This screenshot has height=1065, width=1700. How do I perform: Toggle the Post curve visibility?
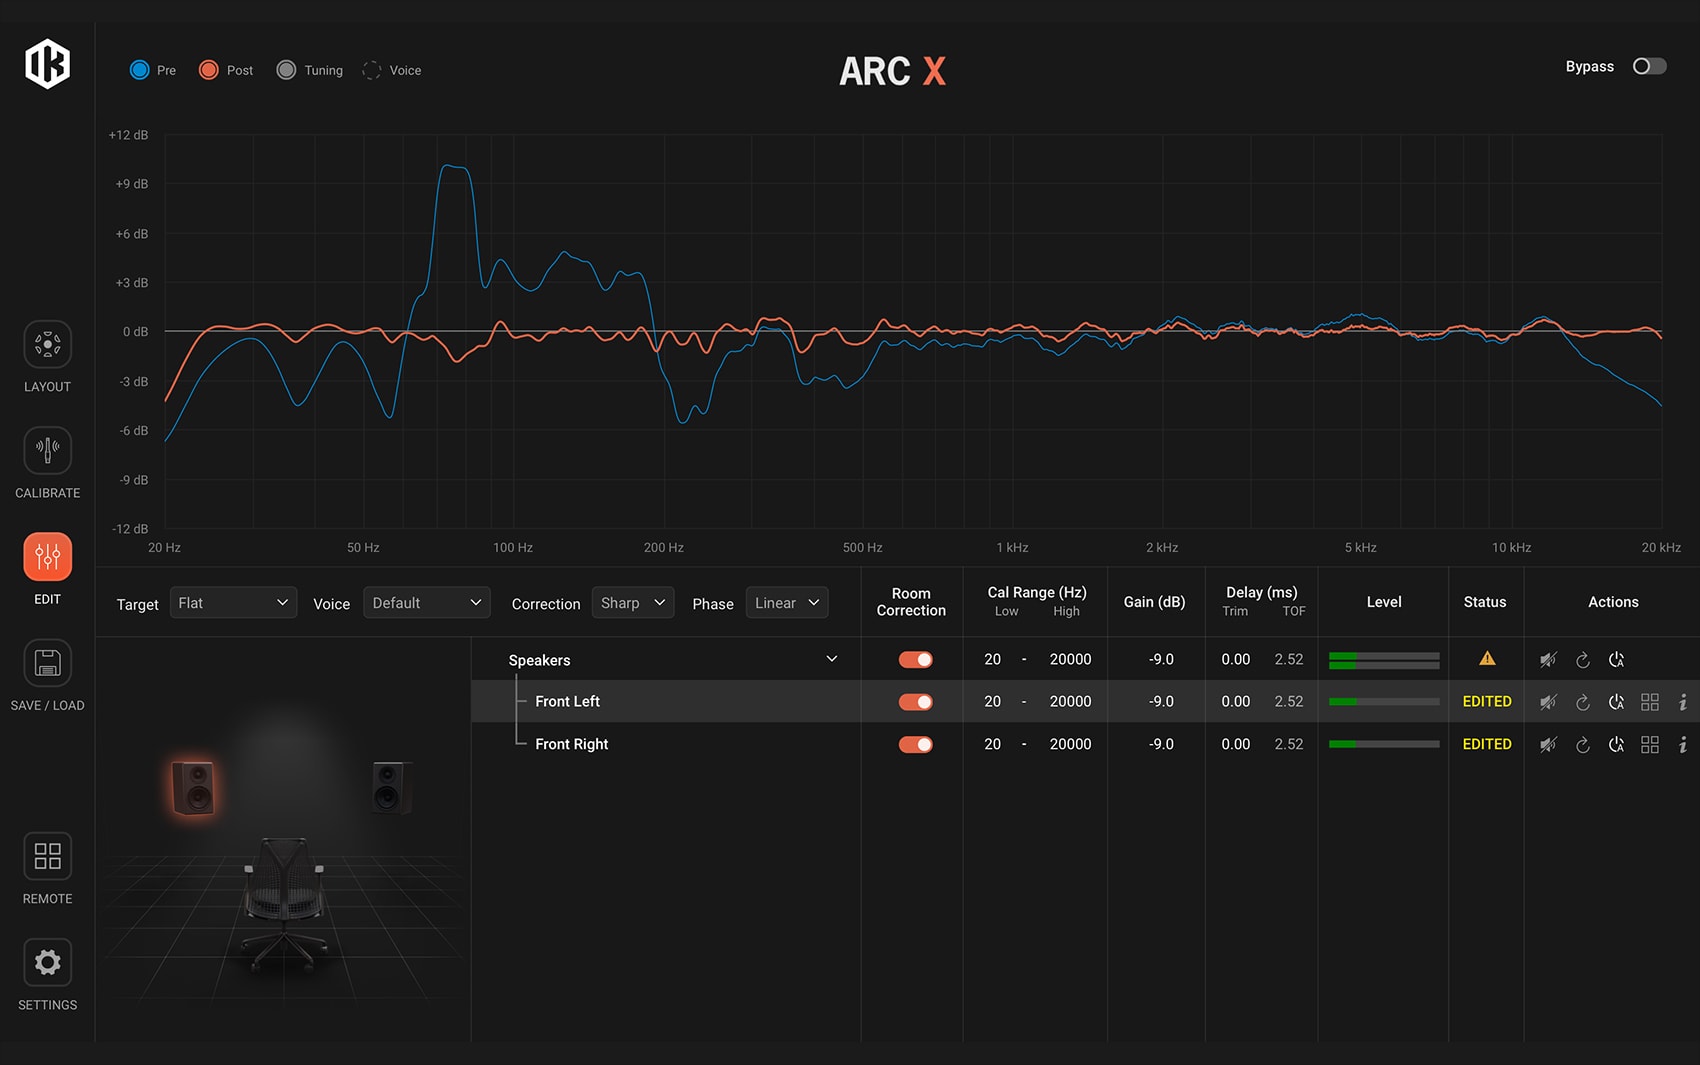(209, 70)
